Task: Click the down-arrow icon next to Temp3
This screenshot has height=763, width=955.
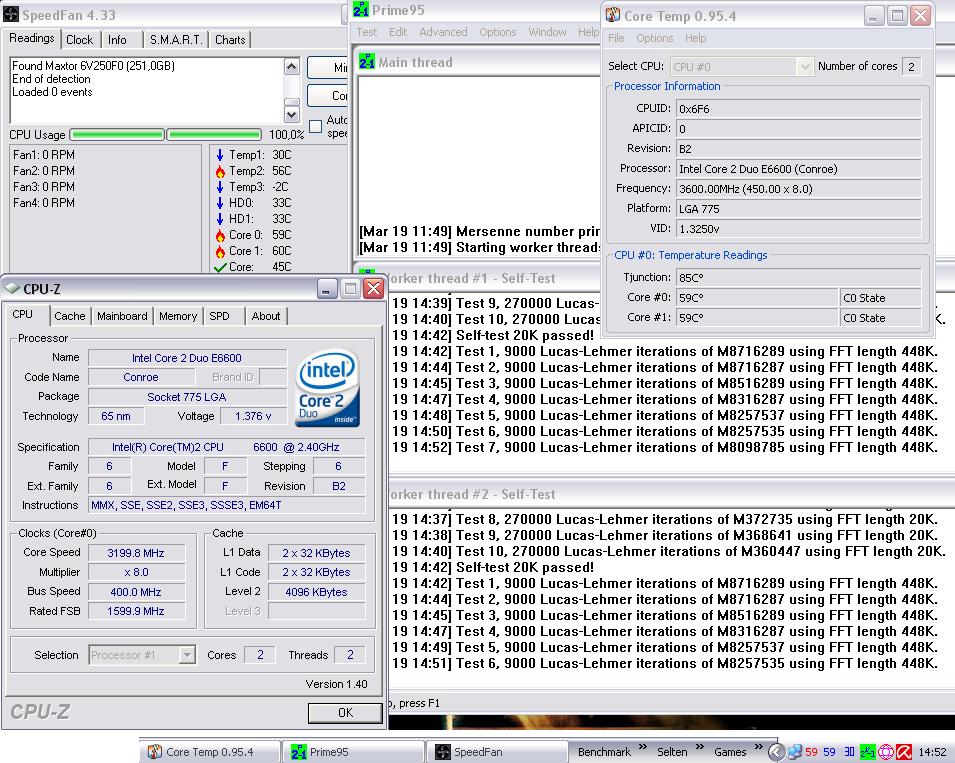Action: tap(220, 187)
